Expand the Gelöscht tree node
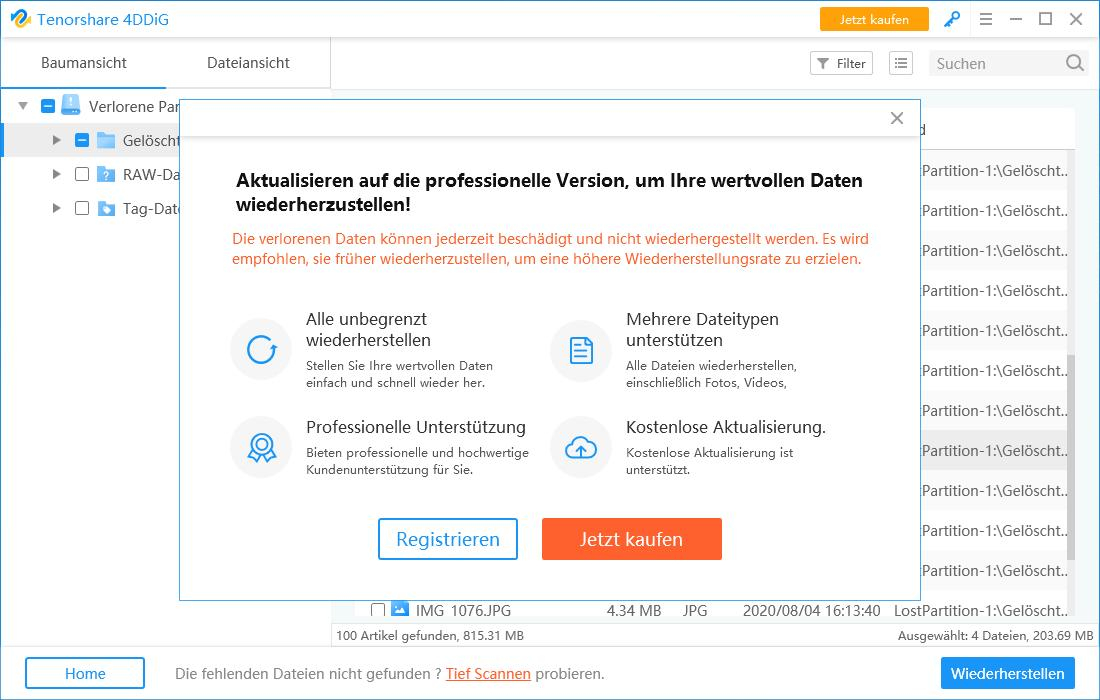This screenshot has height=700, width=1100. 57,141
